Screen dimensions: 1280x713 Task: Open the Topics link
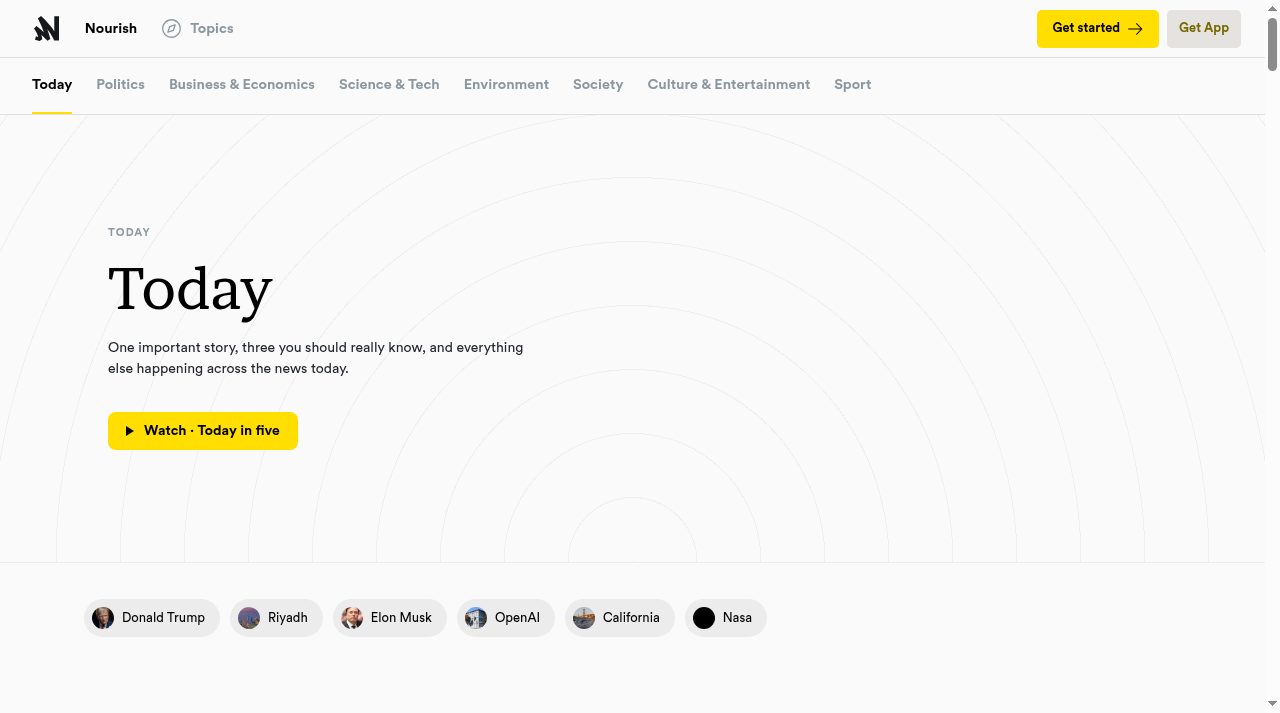198,28
